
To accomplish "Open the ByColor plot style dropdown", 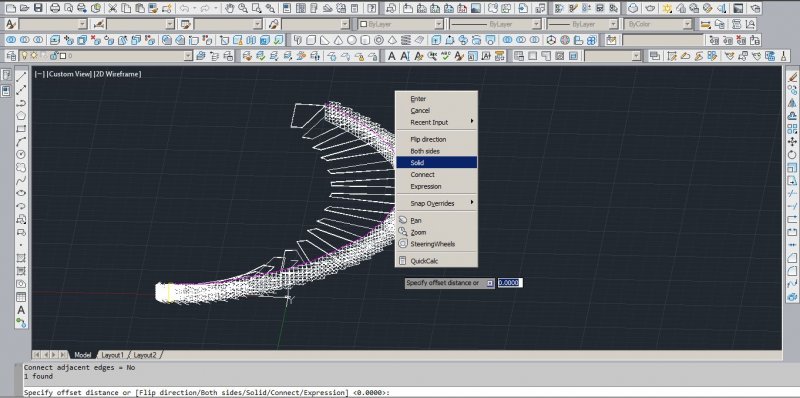I will point(687,24).
